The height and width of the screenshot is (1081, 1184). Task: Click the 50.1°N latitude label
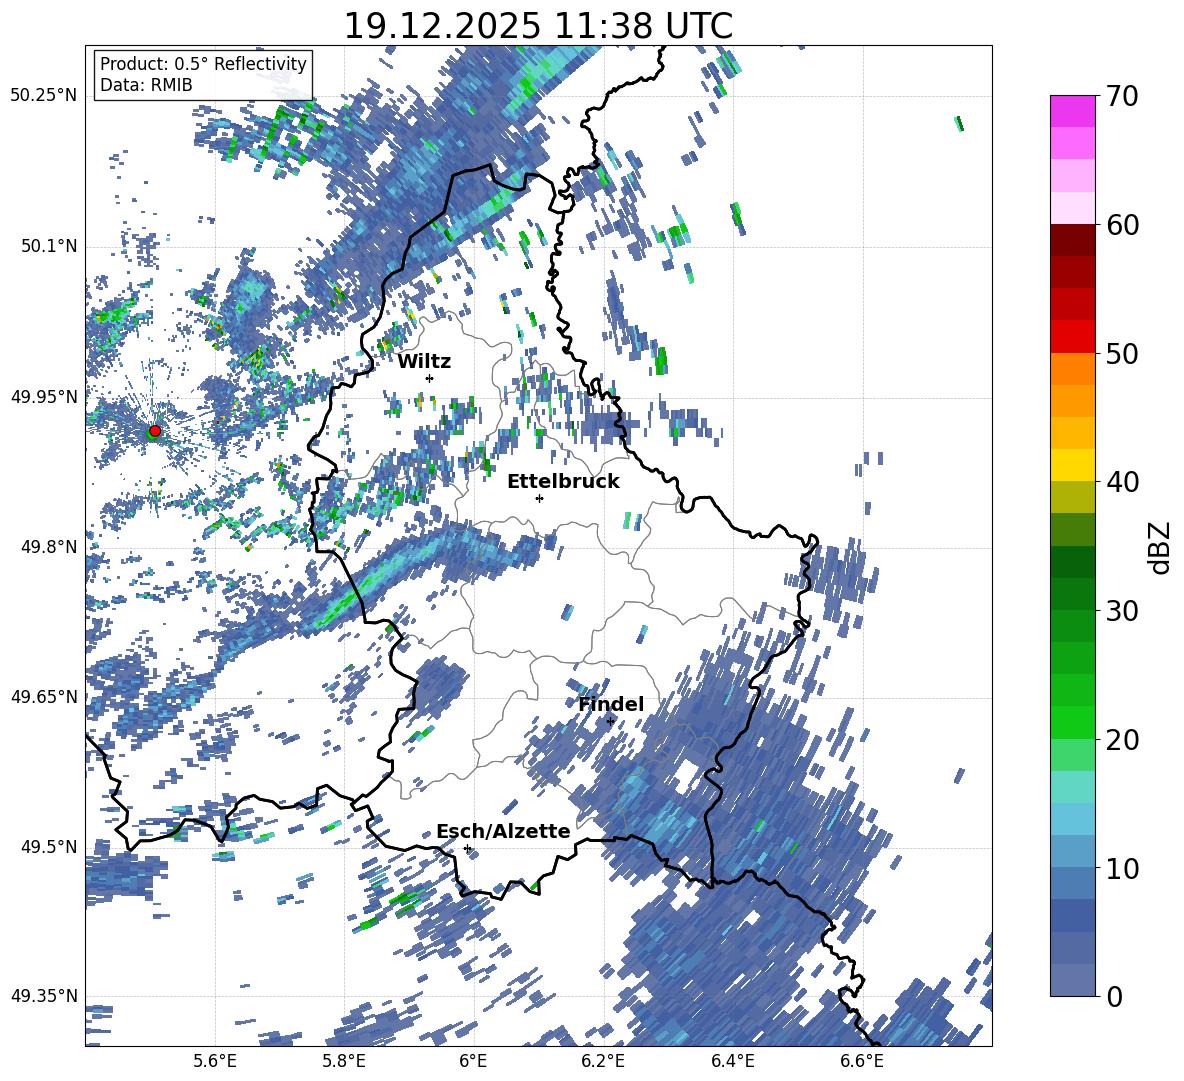point(48,246)
